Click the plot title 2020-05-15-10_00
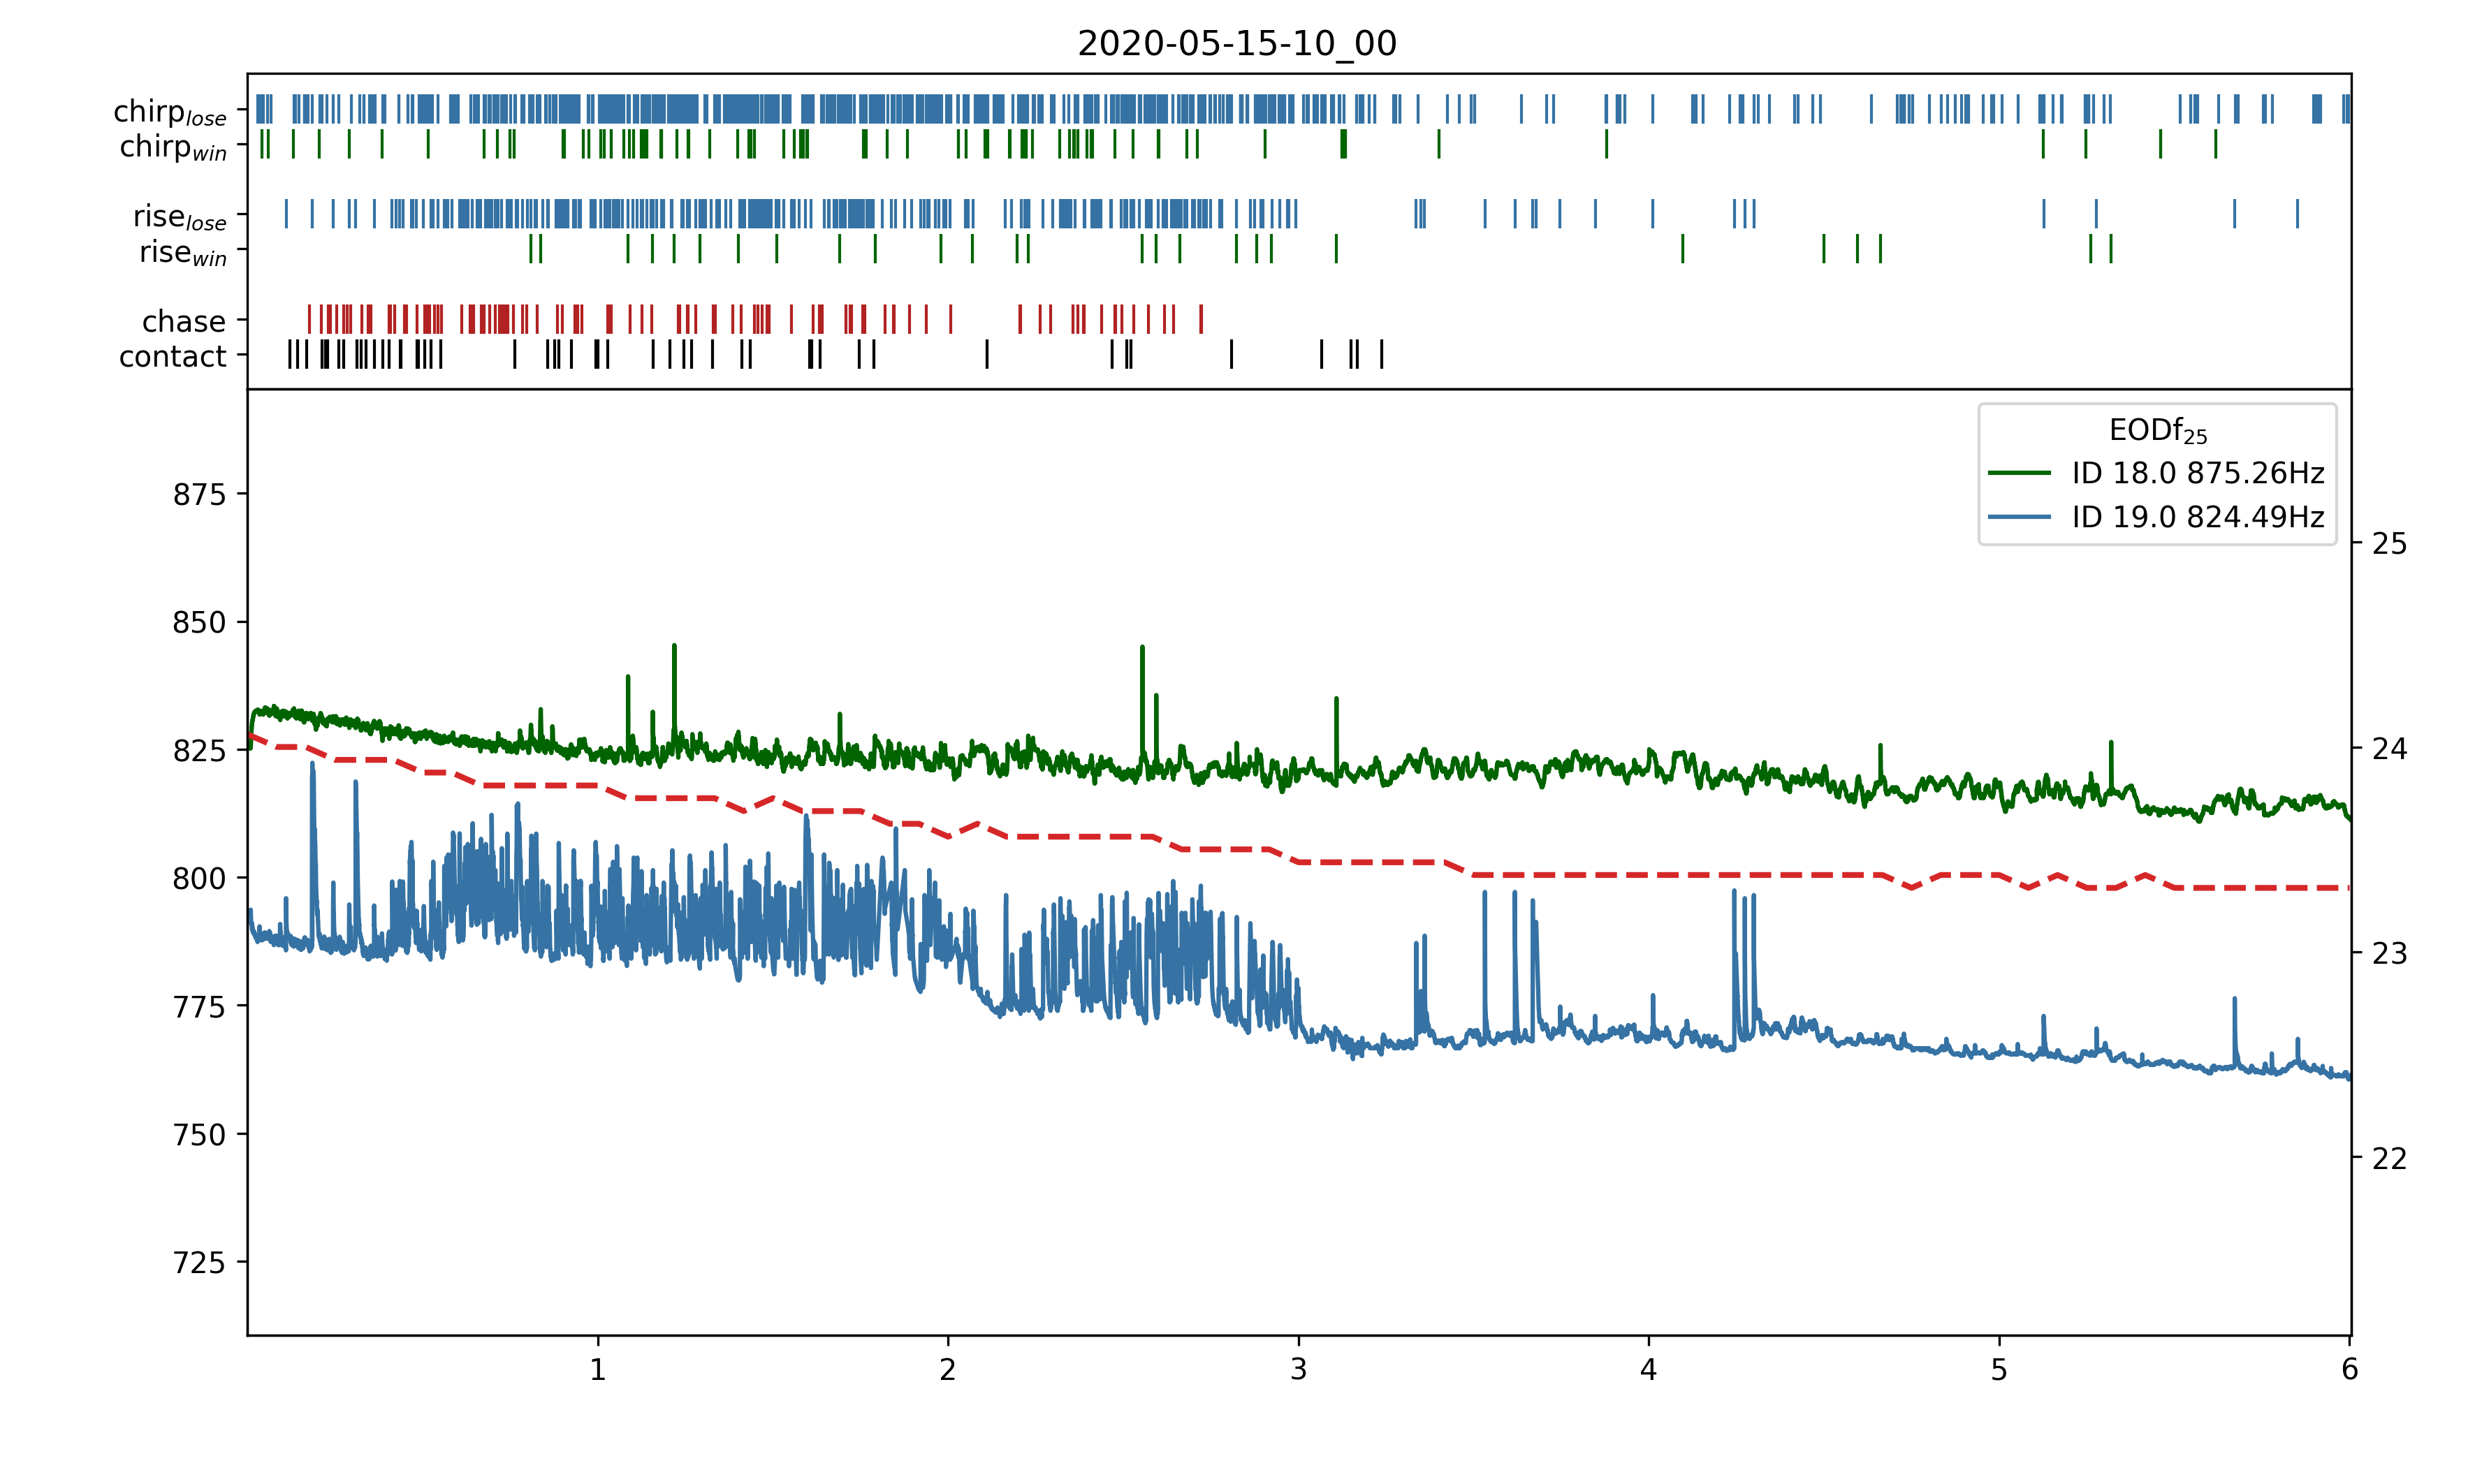This screenshot has width=2475, height=1484. coord(1236,43)
